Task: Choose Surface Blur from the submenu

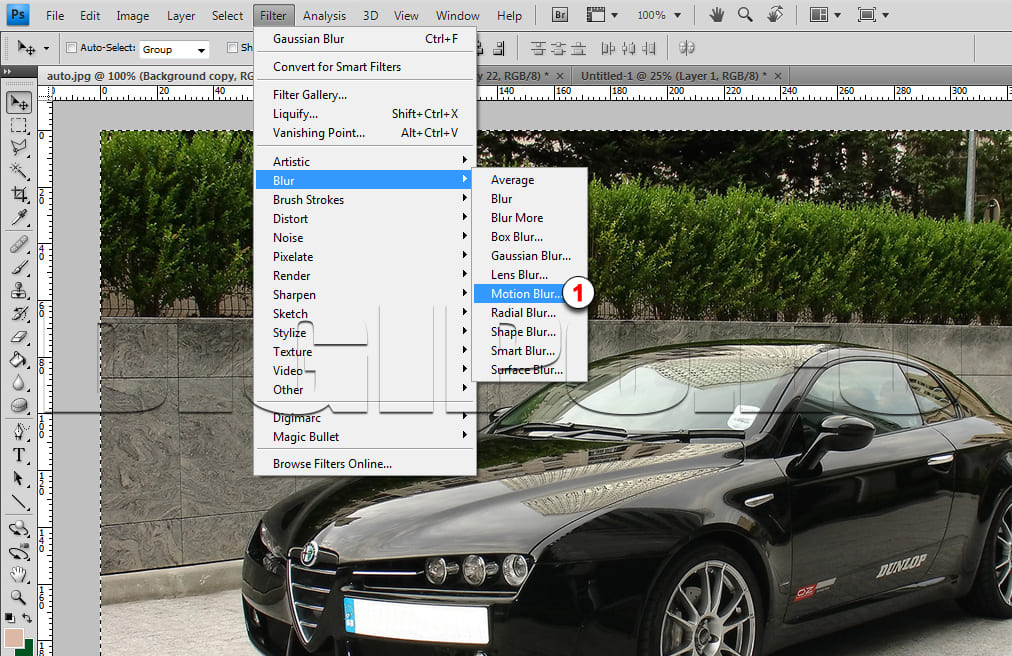Action: click(530, 369)
